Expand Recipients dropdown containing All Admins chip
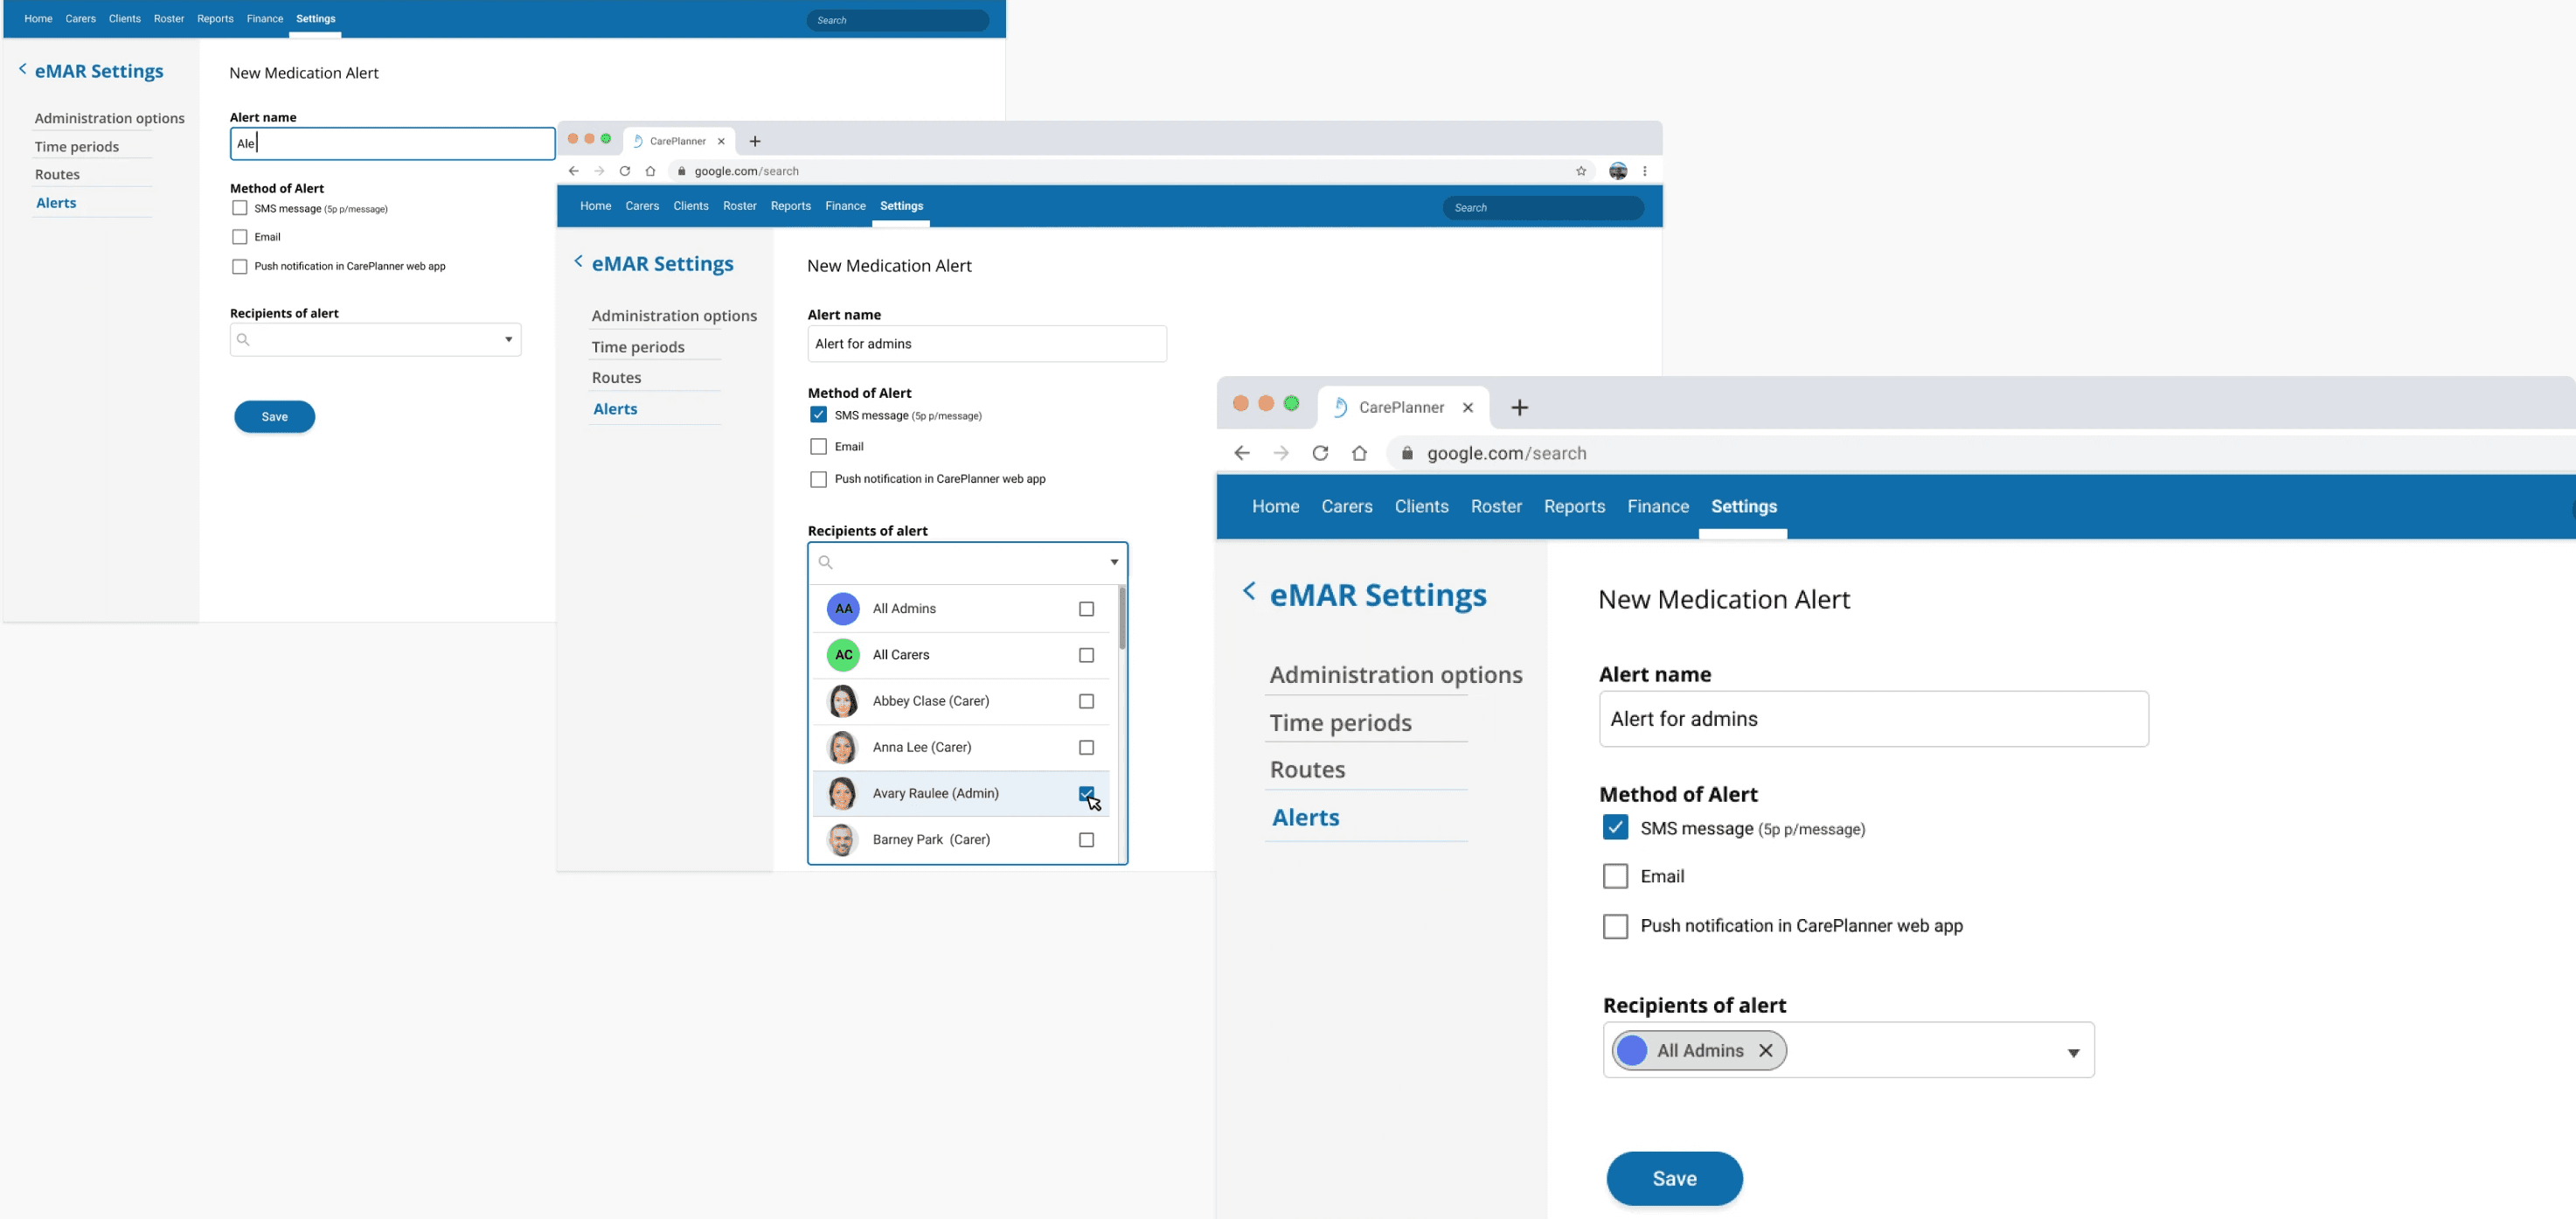Image resolution: width=2576 pixels, height=1219 pixels. coord(2073,1052)
